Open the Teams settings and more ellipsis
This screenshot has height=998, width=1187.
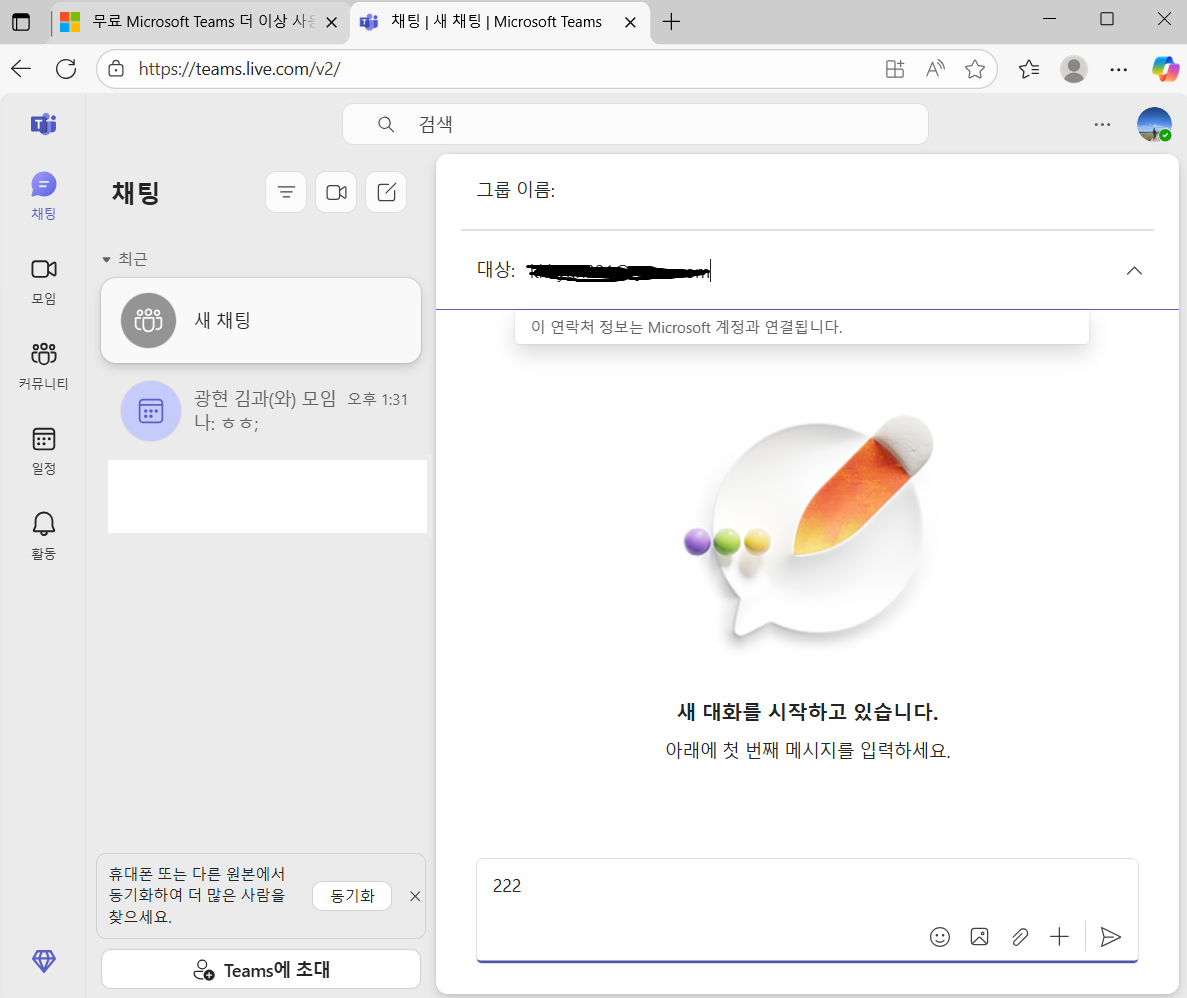(1102, 124)
